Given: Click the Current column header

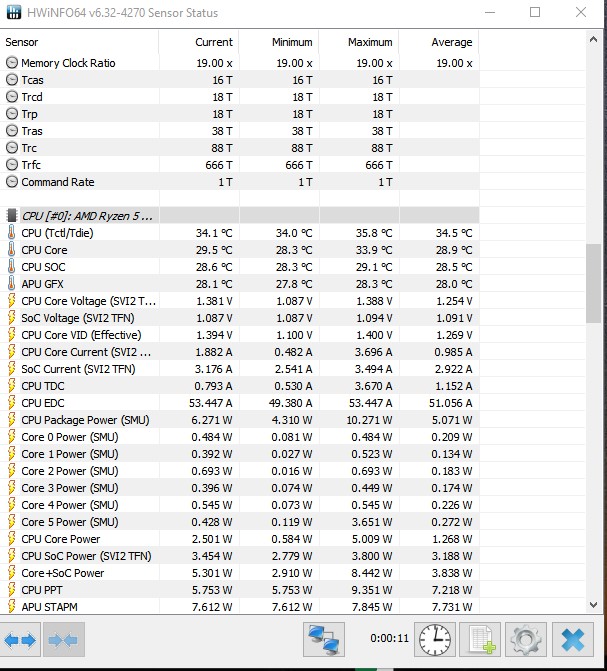Looking at the screenshot, I should (x=199, y=42).
